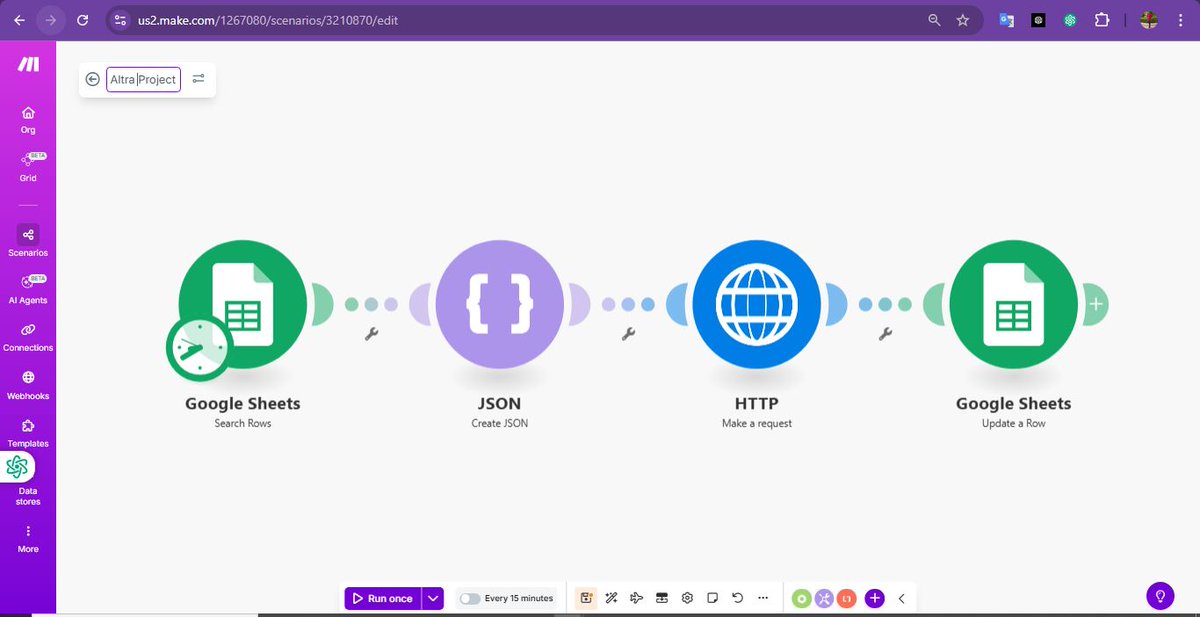
Task: View site information icon in address bar
Action: [x=120, y=20]
